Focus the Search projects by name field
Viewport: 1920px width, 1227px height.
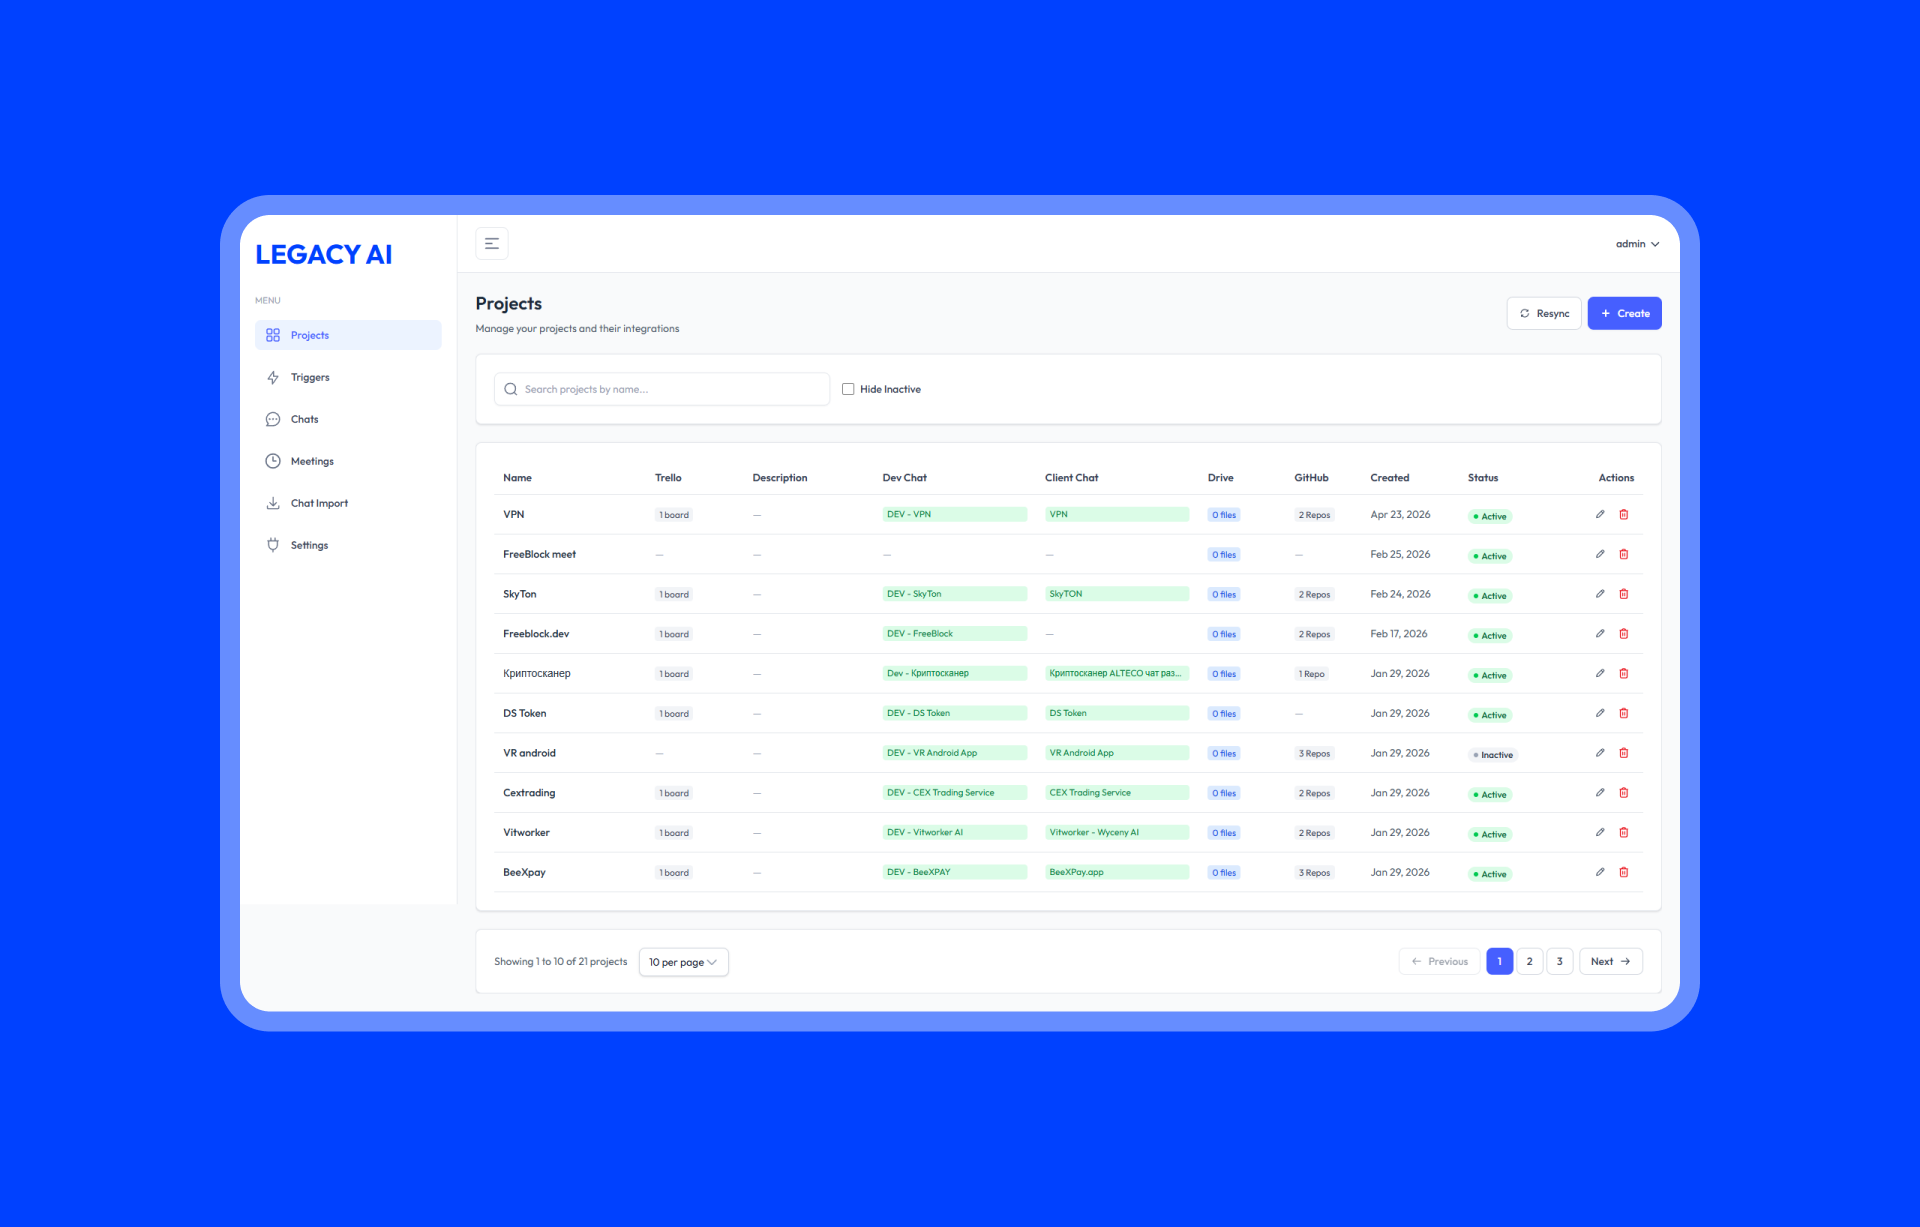[x=662, y=389]
